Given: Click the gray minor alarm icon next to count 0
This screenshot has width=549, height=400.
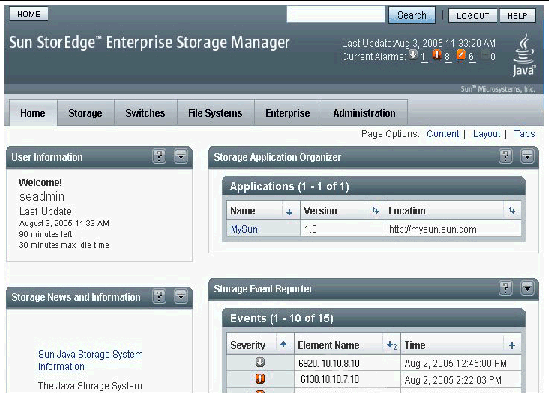Looking at the screenshot, I should (x=485, y=55).
